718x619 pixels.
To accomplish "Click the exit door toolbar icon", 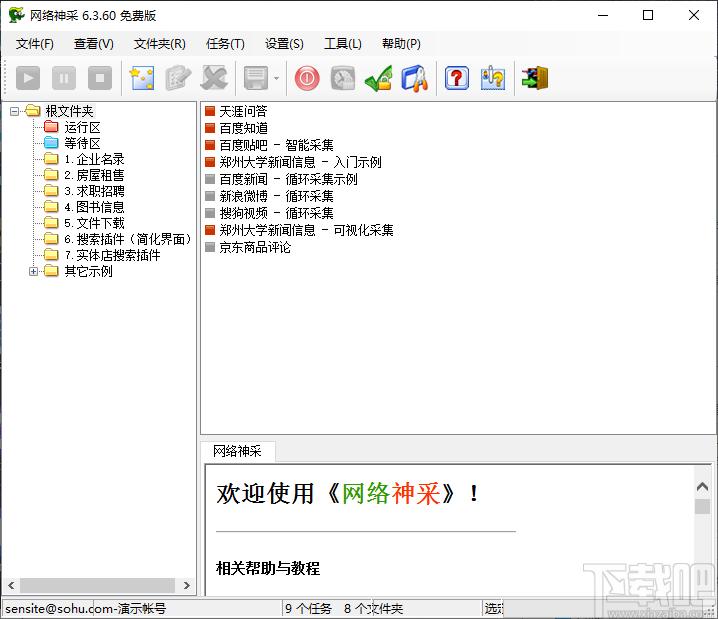I will click(534, 78).
